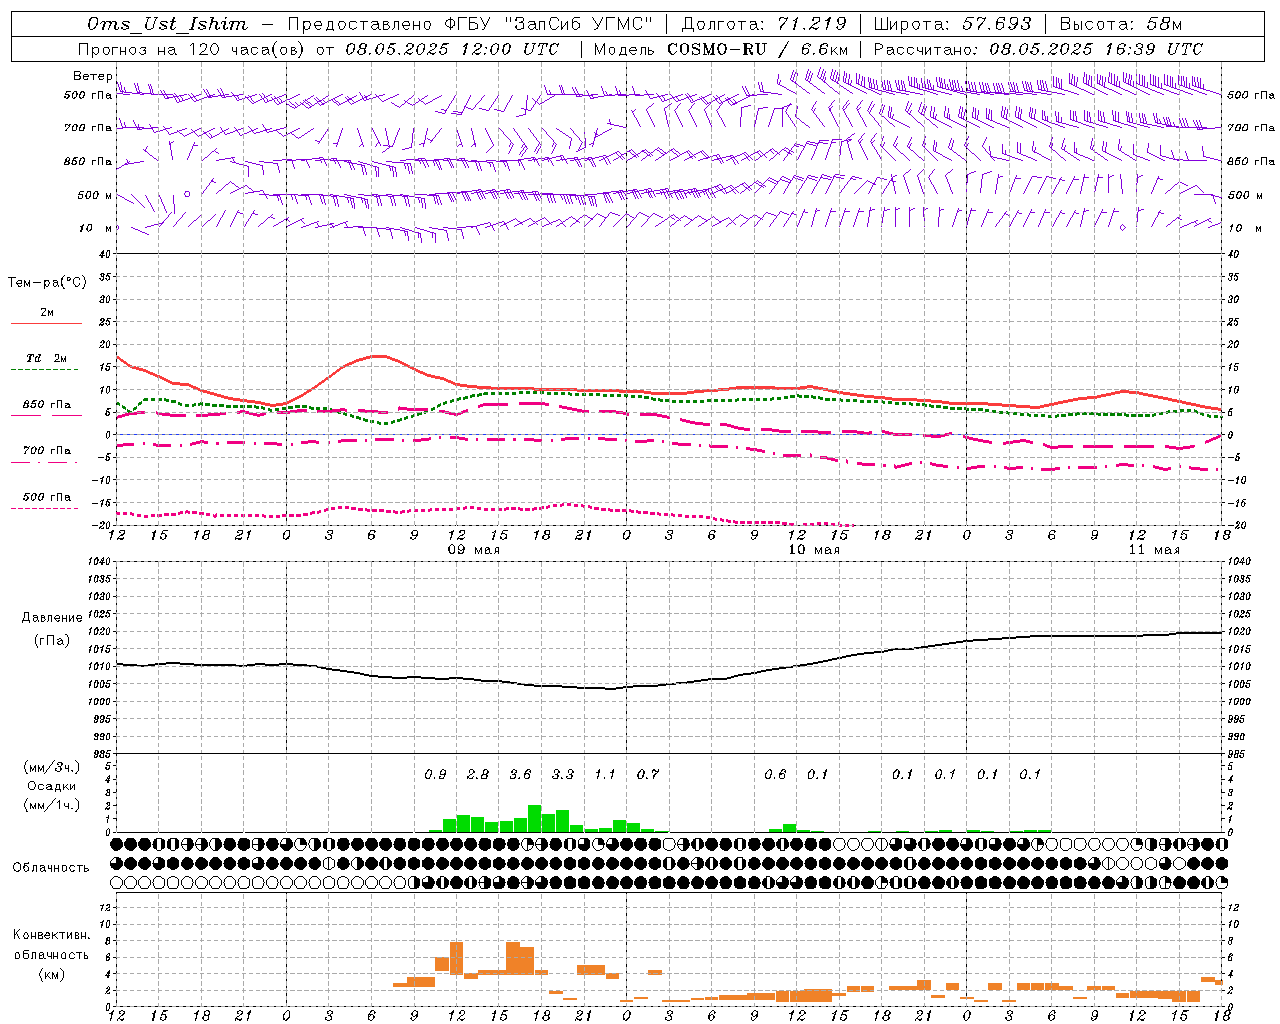The width and height of the screenshot is (1280, 1024).
Task: Click the "Td 2м" dew point legend label
Action: [x=46, y=358]
